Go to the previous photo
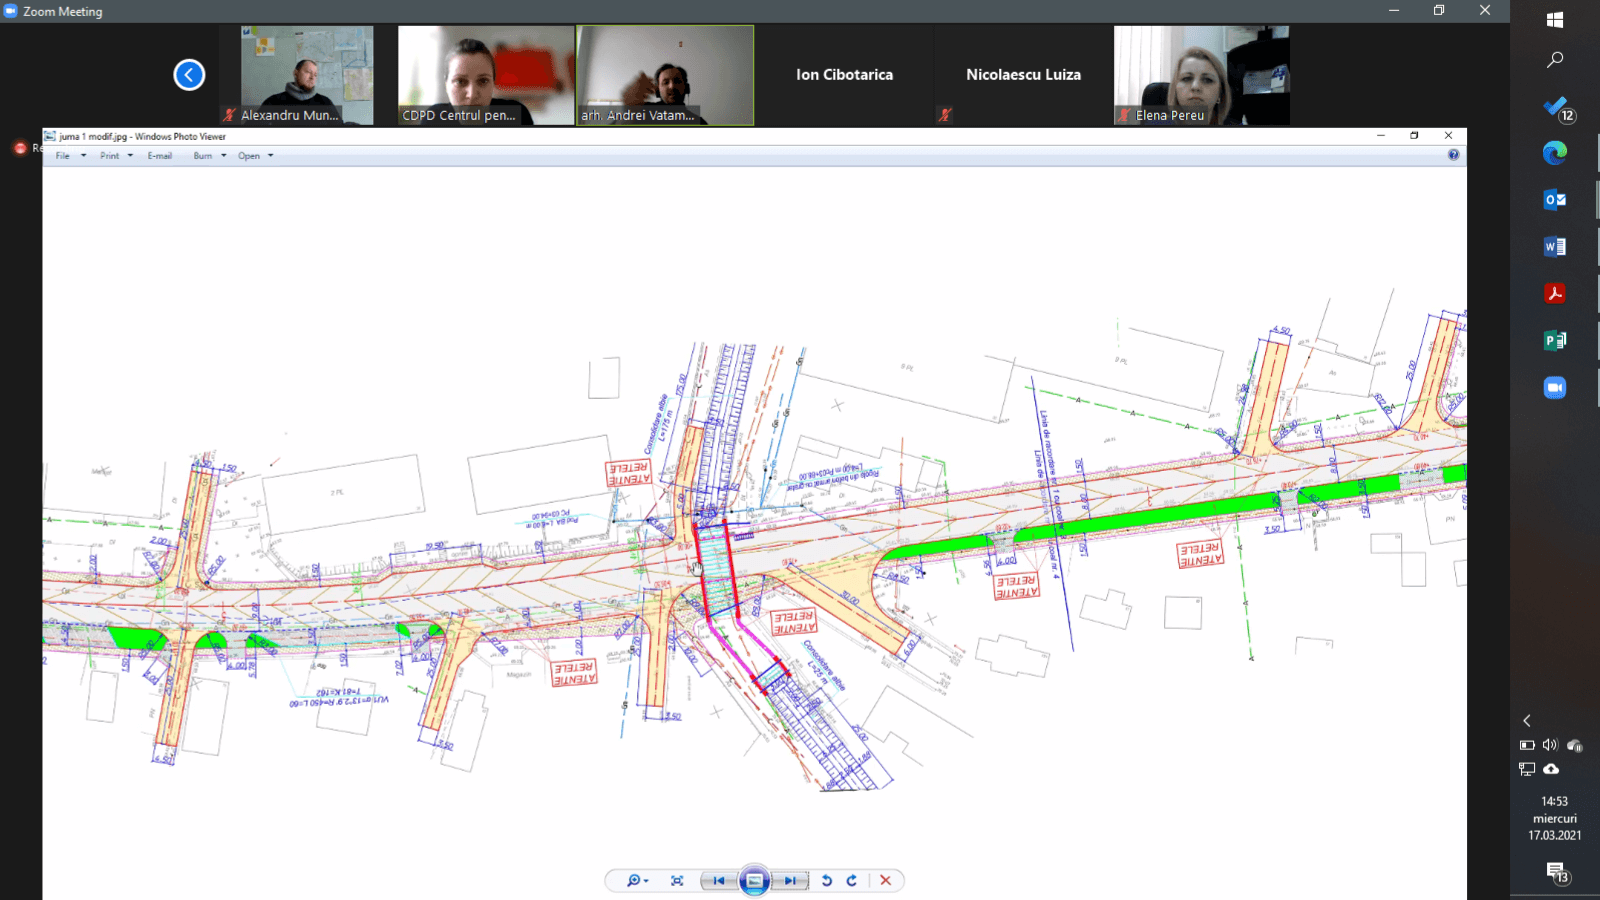The width and height of the screenshot is (1600, 900). (719, 881)
